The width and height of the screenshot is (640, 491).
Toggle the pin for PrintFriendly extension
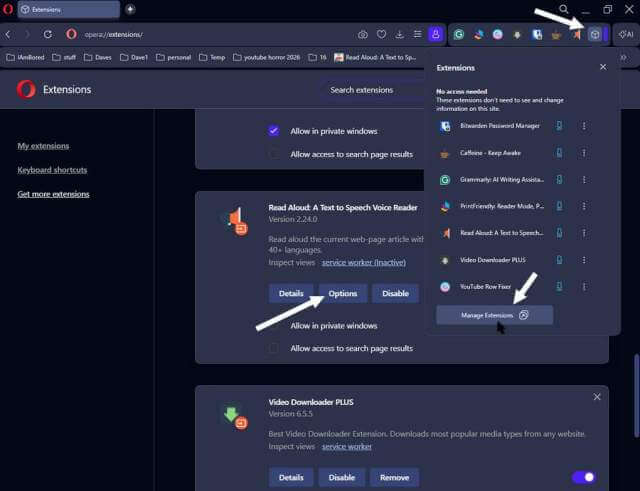[560, 207]
